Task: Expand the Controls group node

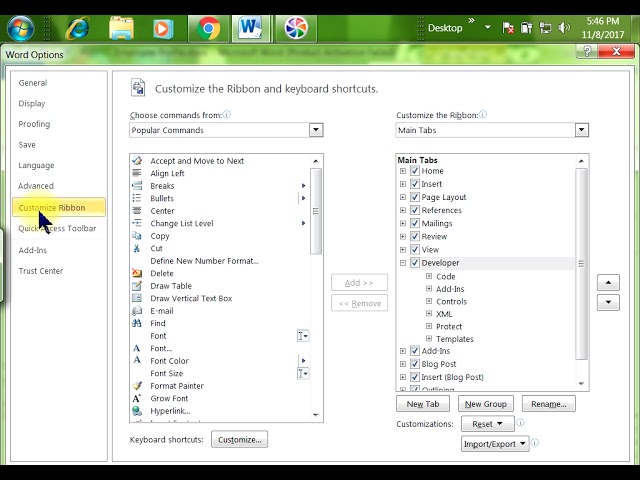Action: [x=429, y=301]
